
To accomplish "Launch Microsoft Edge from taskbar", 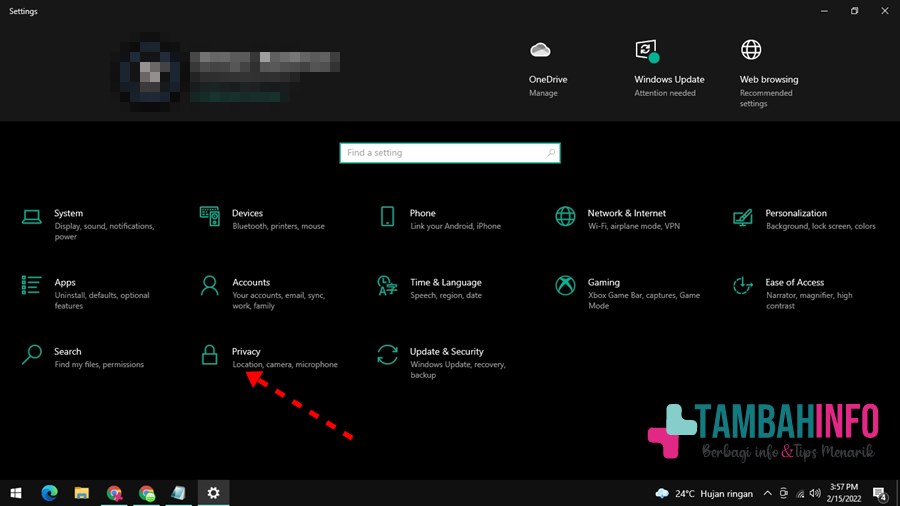I will (x=49, y=493).
